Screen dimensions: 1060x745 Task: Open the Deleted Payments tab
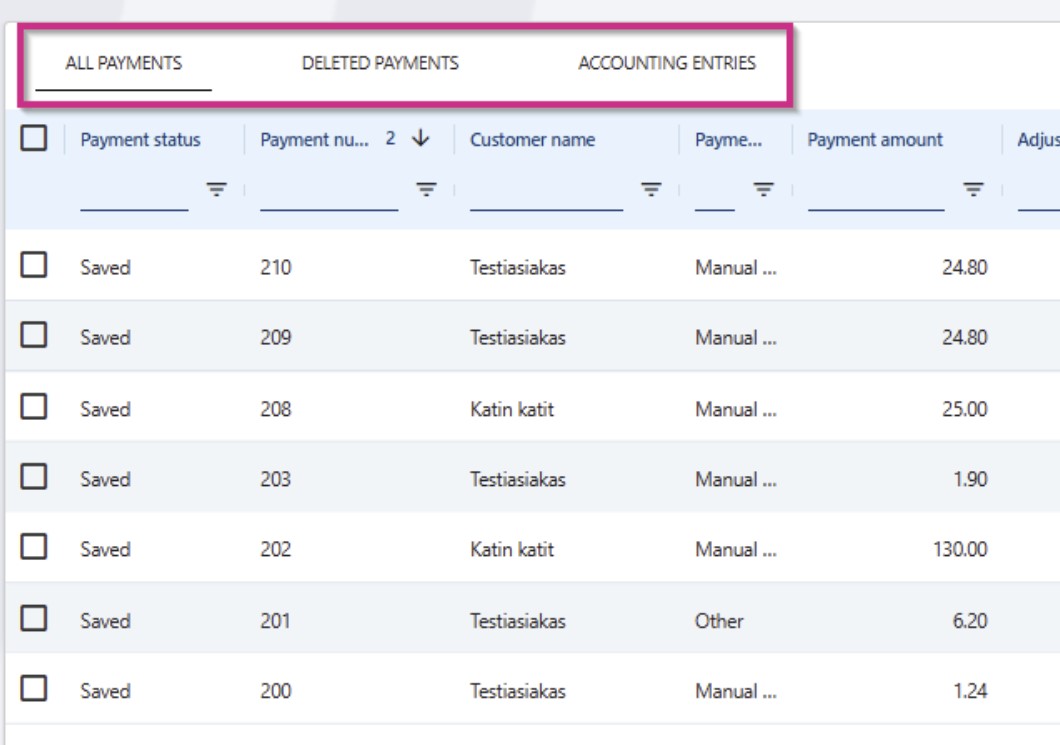[x=380, y=63]
